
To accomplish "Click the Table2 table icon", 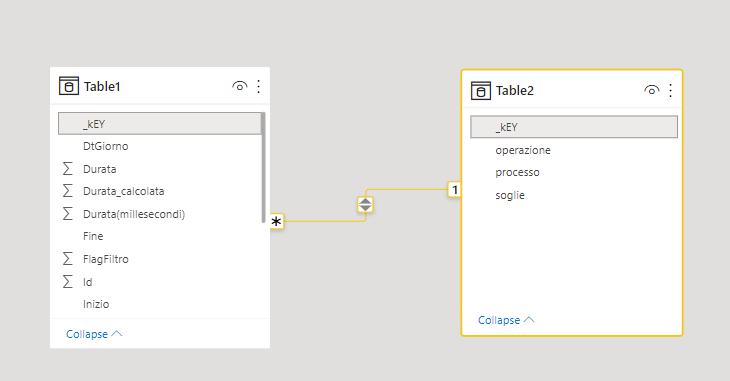I will (x=481, y=90).
